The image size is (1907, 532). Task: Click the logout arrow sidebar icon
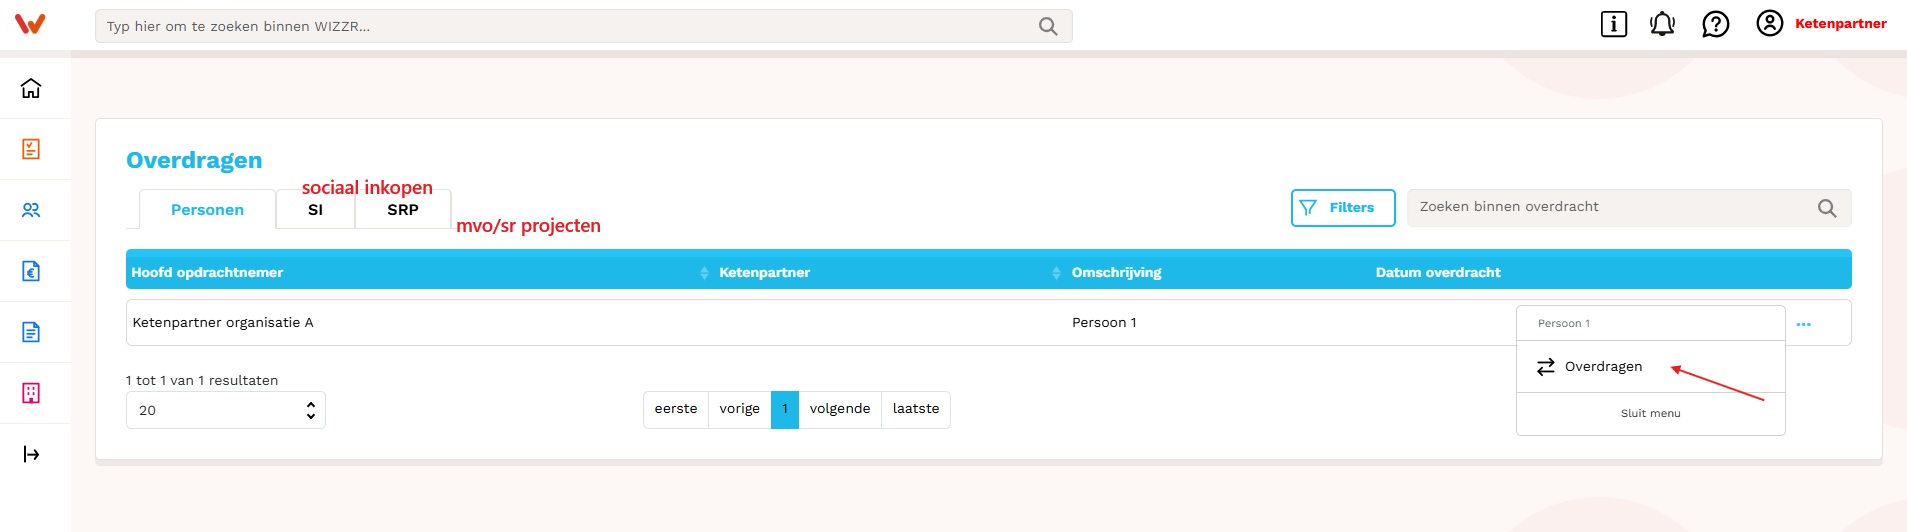coord(31,454)
